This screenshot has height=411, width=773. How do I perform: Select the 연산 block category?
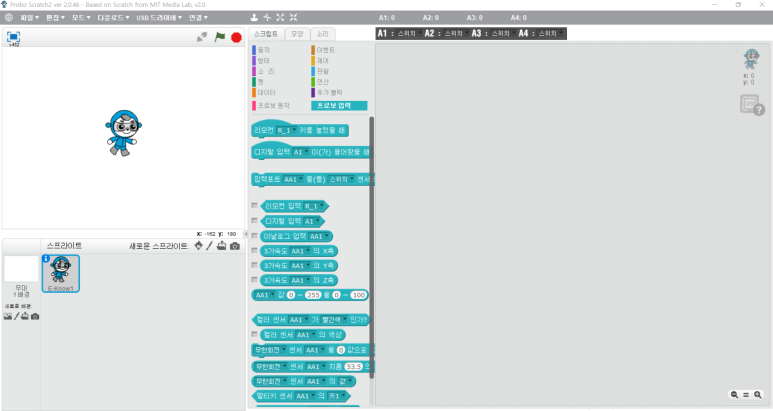pyautogui.click(x=320, y=82)
